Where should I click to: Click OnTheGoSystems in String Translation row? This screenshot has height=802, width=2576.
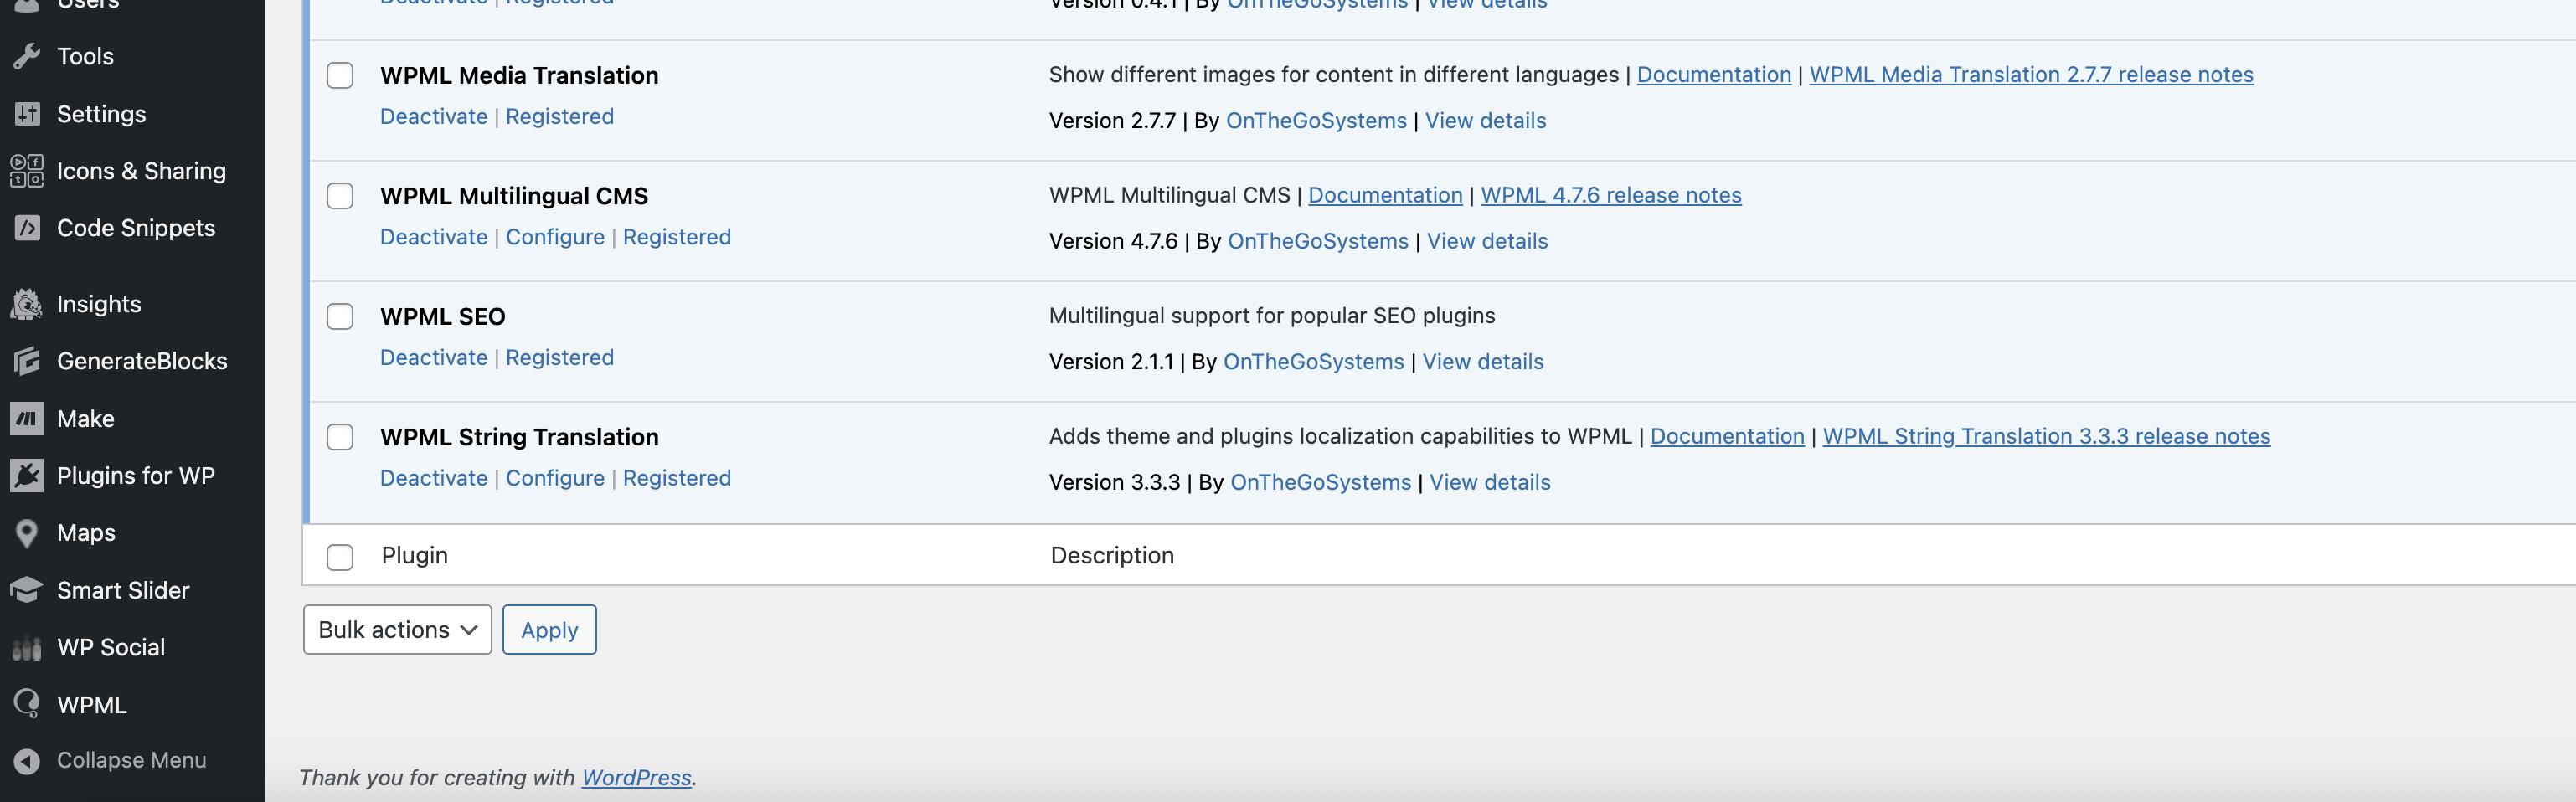pyautogui.click(x=1321, y=482)
